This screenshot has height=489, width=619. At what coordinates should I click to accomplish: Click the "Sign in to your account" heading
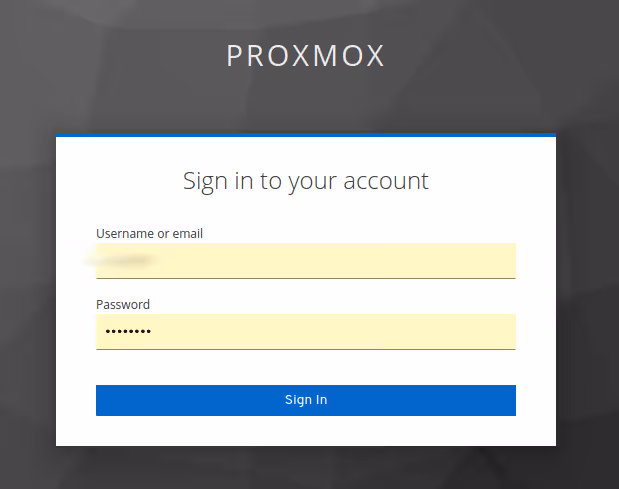click(x=305, y=181)
